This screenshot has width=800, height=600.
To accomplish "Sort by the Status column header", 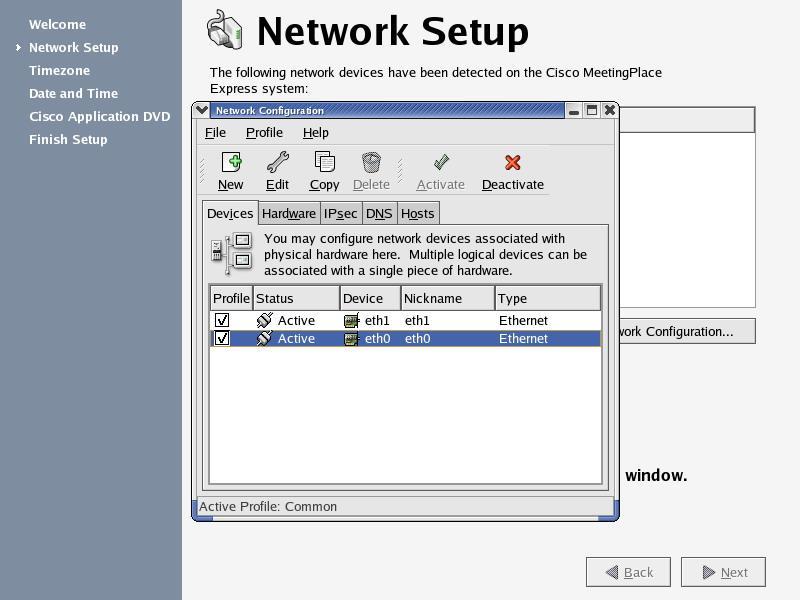I will 296,298.
